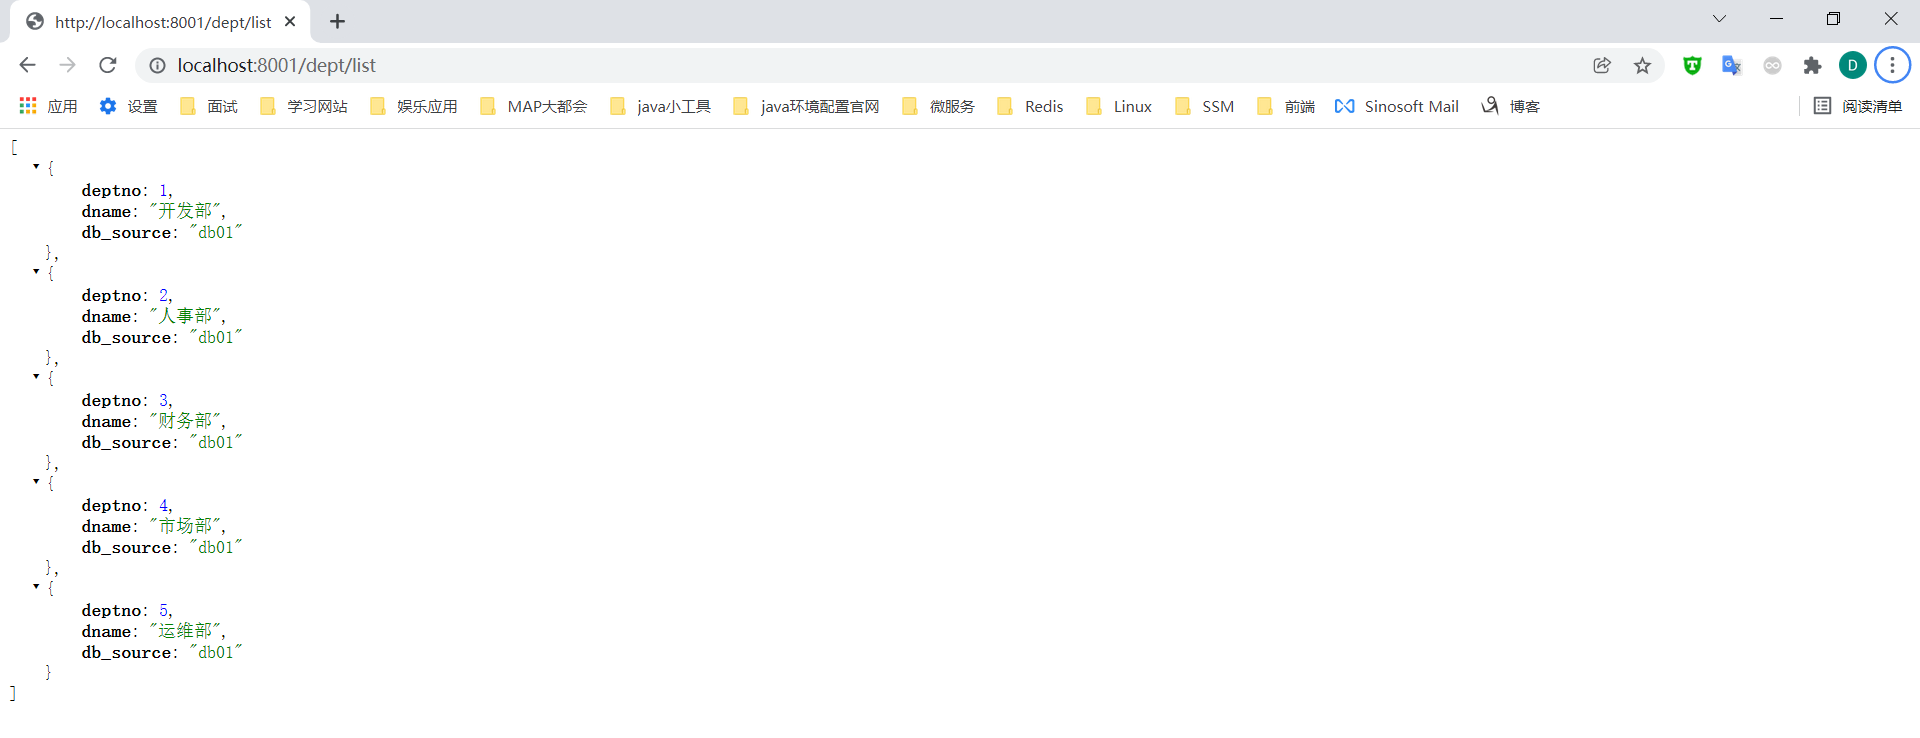Open the tab search dropdown arrow

[x=1719, y=19]
